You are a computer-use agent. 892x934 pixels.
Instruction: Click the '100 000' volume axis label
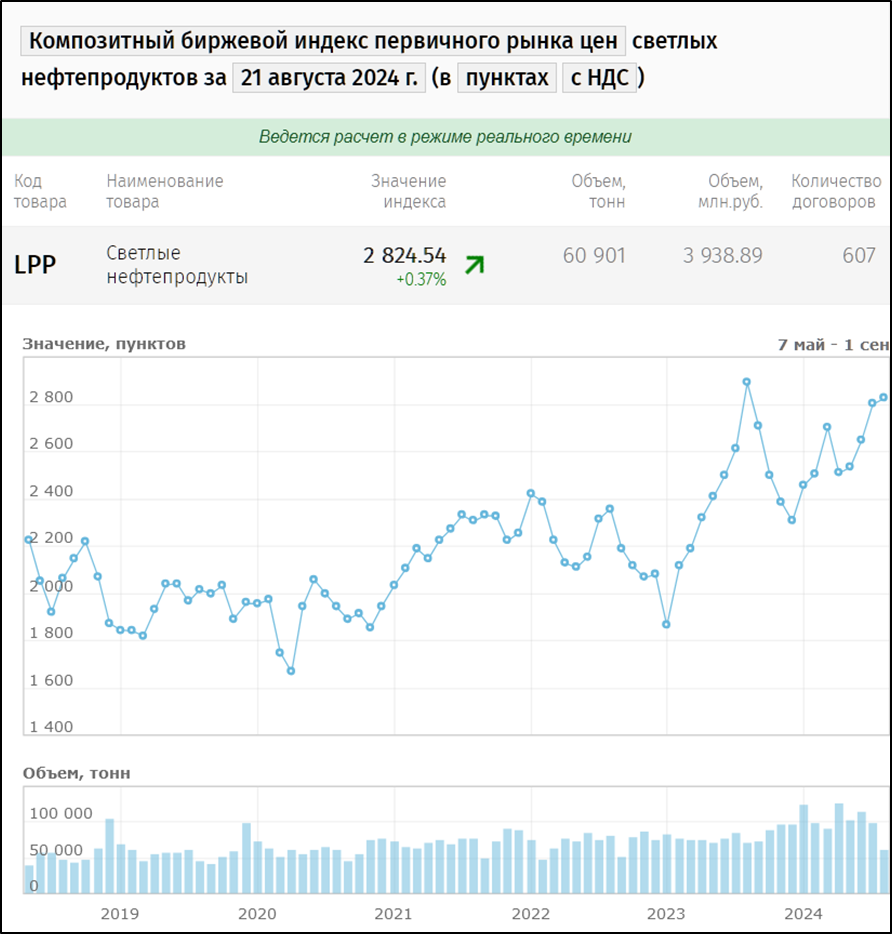[61, 814]
